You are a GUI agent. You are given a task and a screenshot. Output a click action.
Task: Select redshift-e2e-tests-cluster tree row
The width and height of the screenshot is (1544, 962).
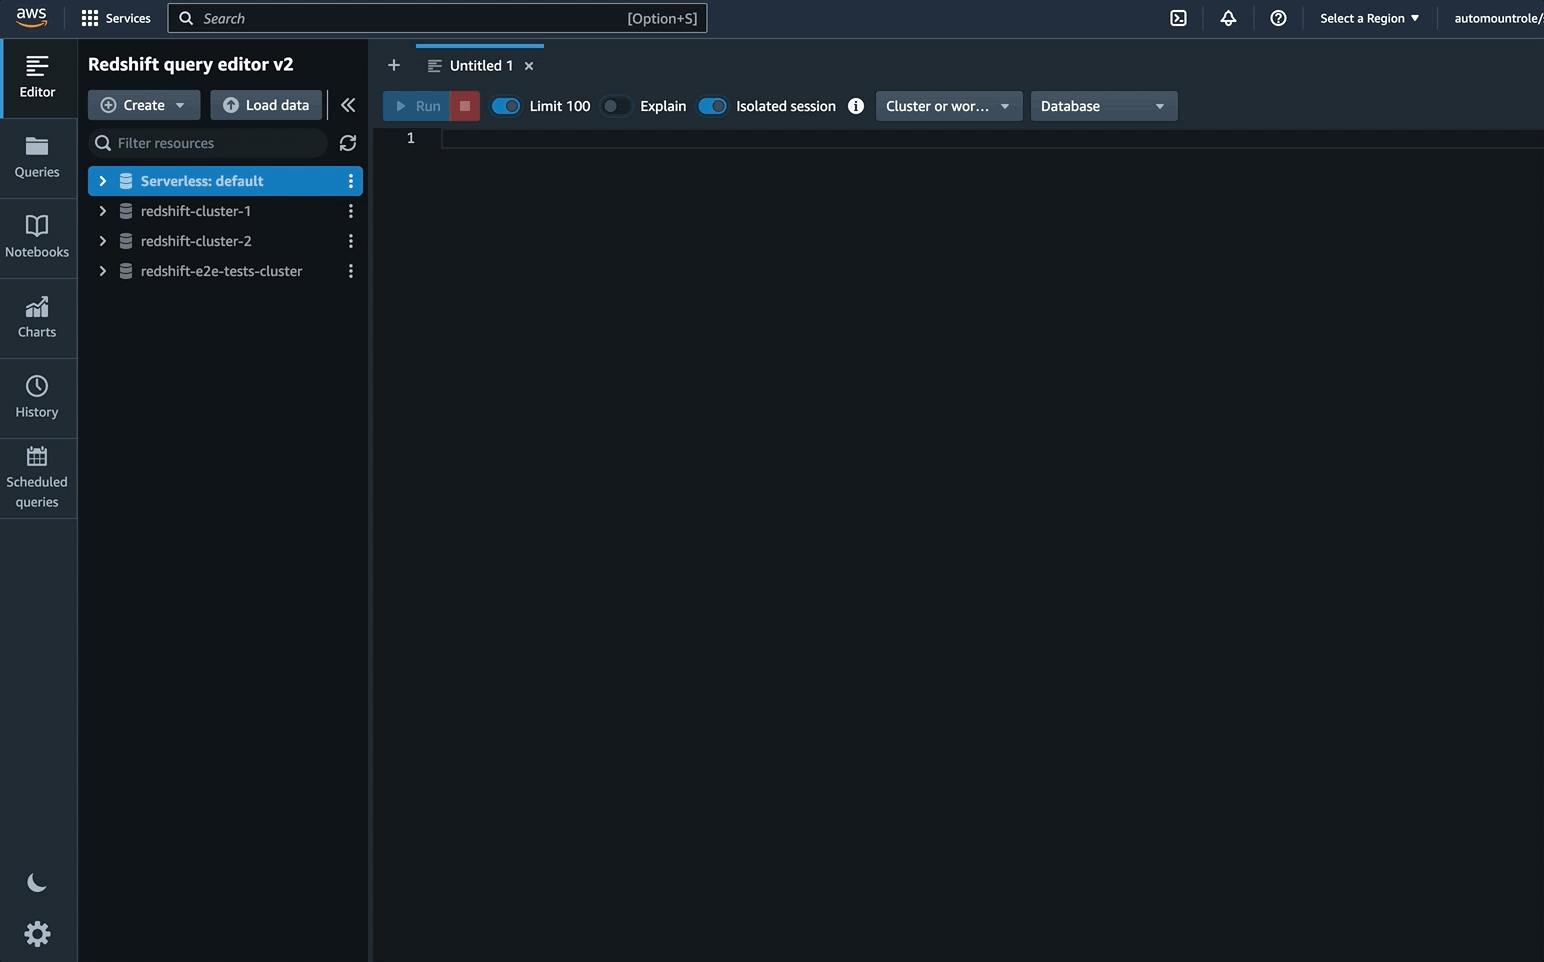click(x=225, y=271)
